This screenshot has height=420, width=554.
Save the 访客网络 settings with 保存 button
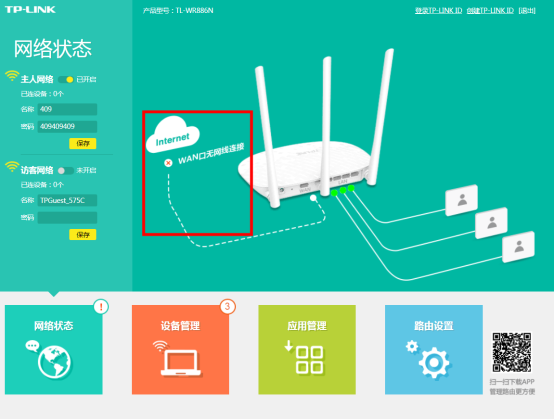click(83, 235)
